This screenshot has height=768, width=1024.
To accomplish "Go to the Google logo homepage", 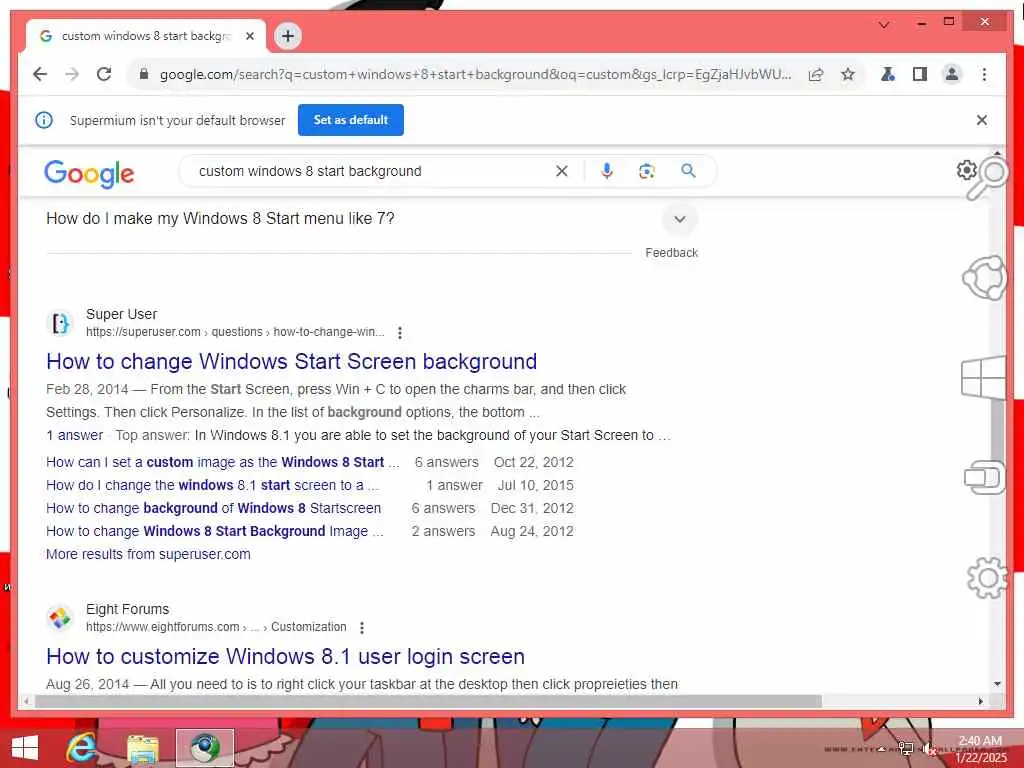I will [89, 173].
